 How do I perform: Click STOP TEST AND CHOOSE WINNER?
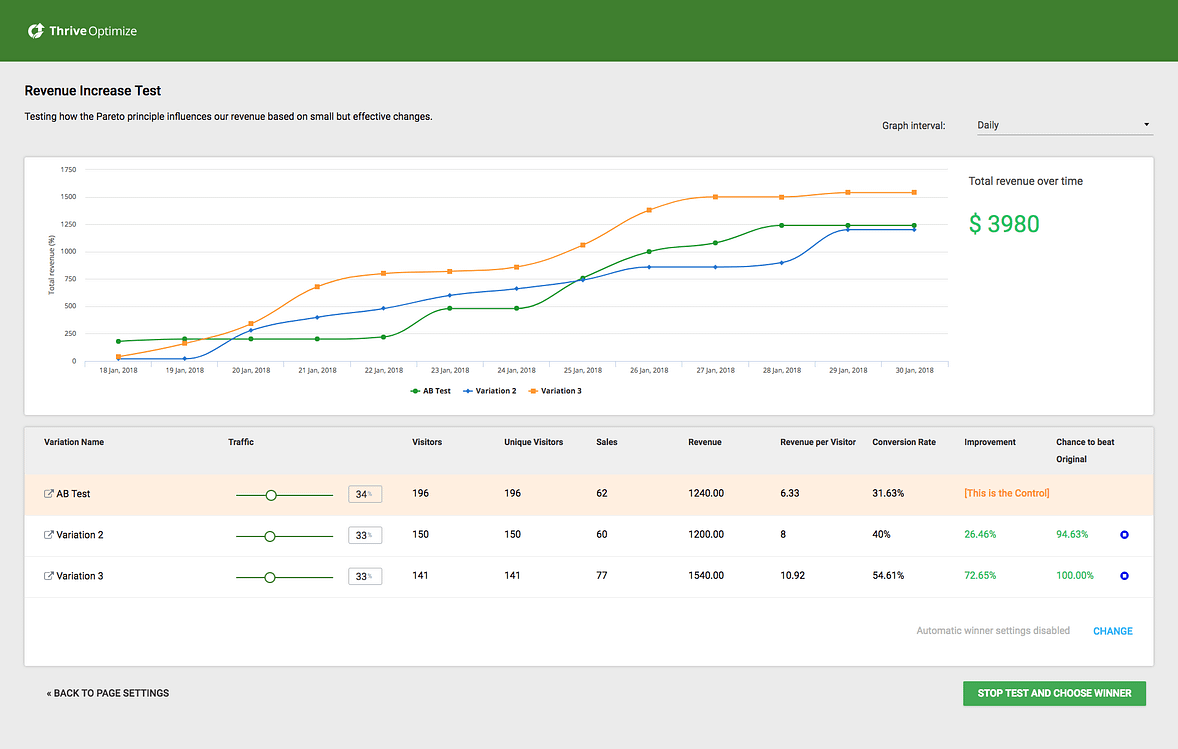pyautogui.click(x=1054, y=693)
